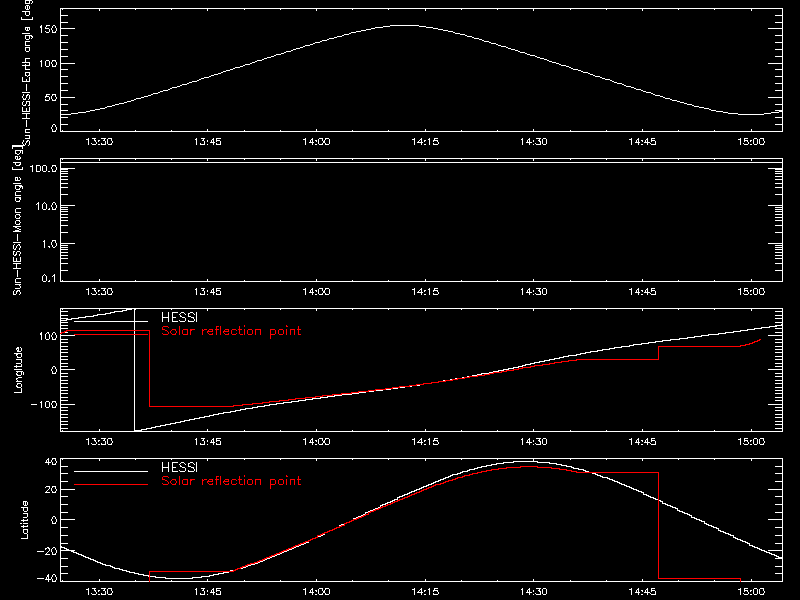Click 13:45 time label under Moon angle plot
Screen dimensions: 800x600
coord(208,292)
